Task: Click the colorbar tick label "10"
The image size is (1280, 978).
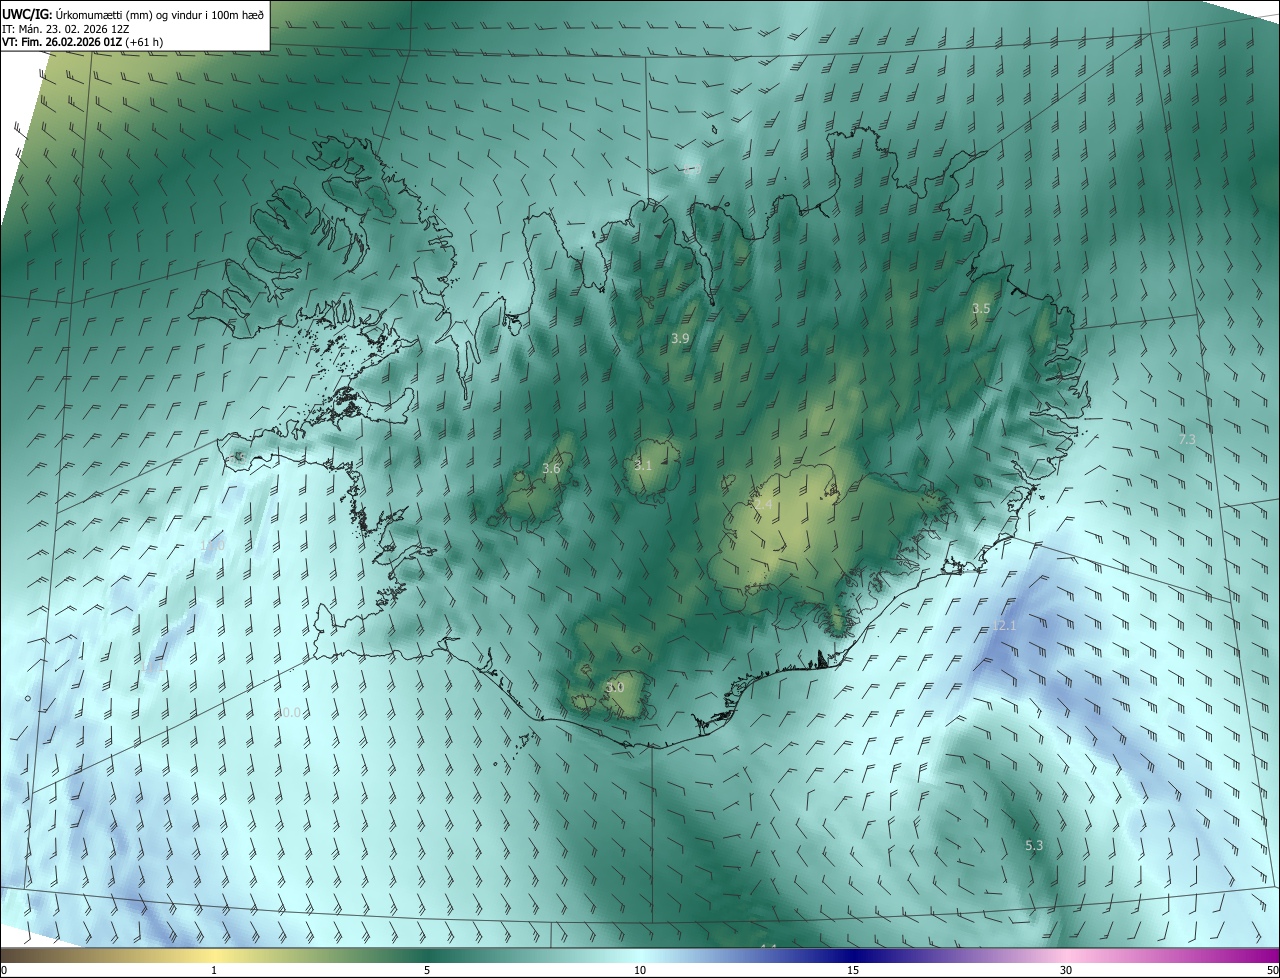Action: pyautogui.click(x=640, y=970)
